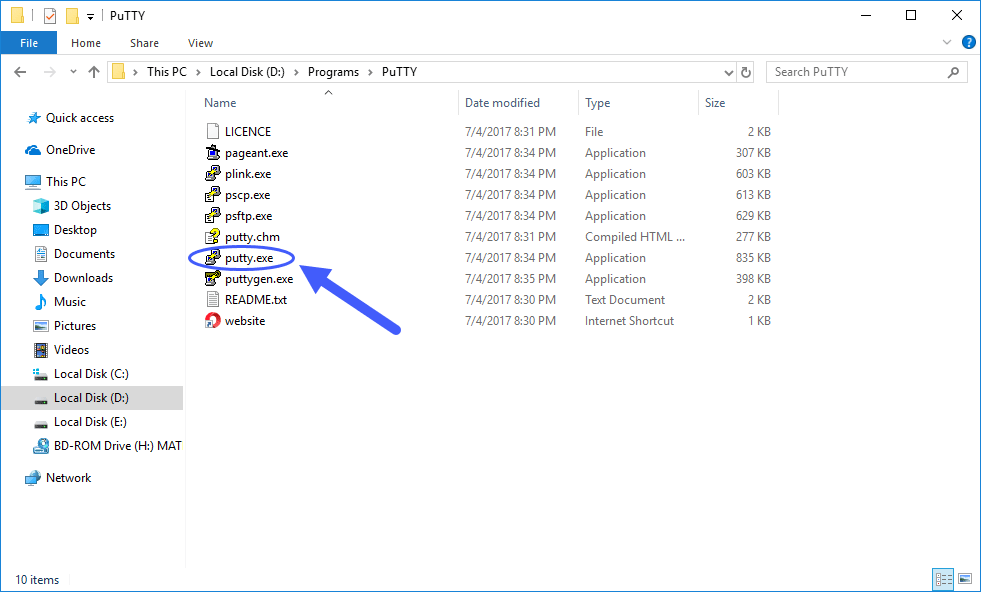Sort by Date modified column header

click(502, 103)
